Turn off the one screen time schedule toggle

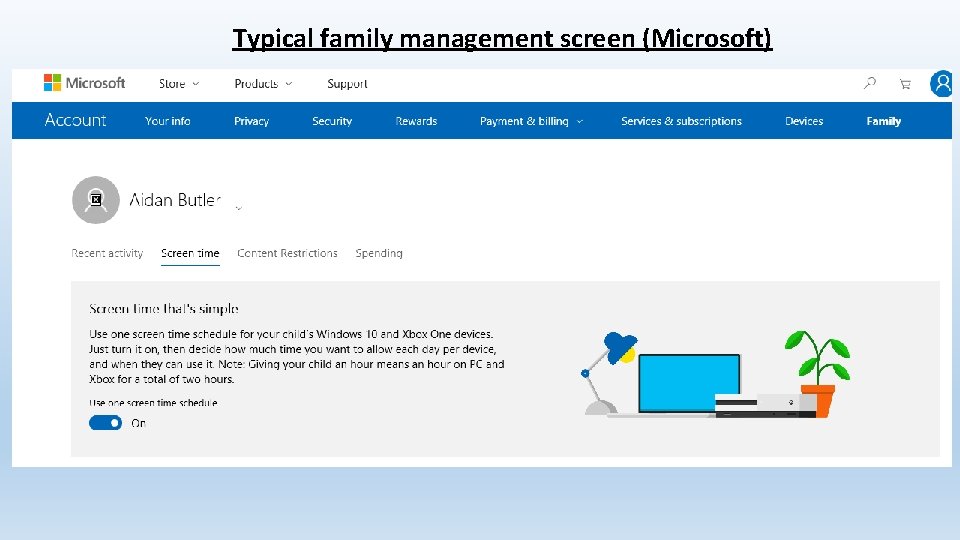tap(105, 423)
